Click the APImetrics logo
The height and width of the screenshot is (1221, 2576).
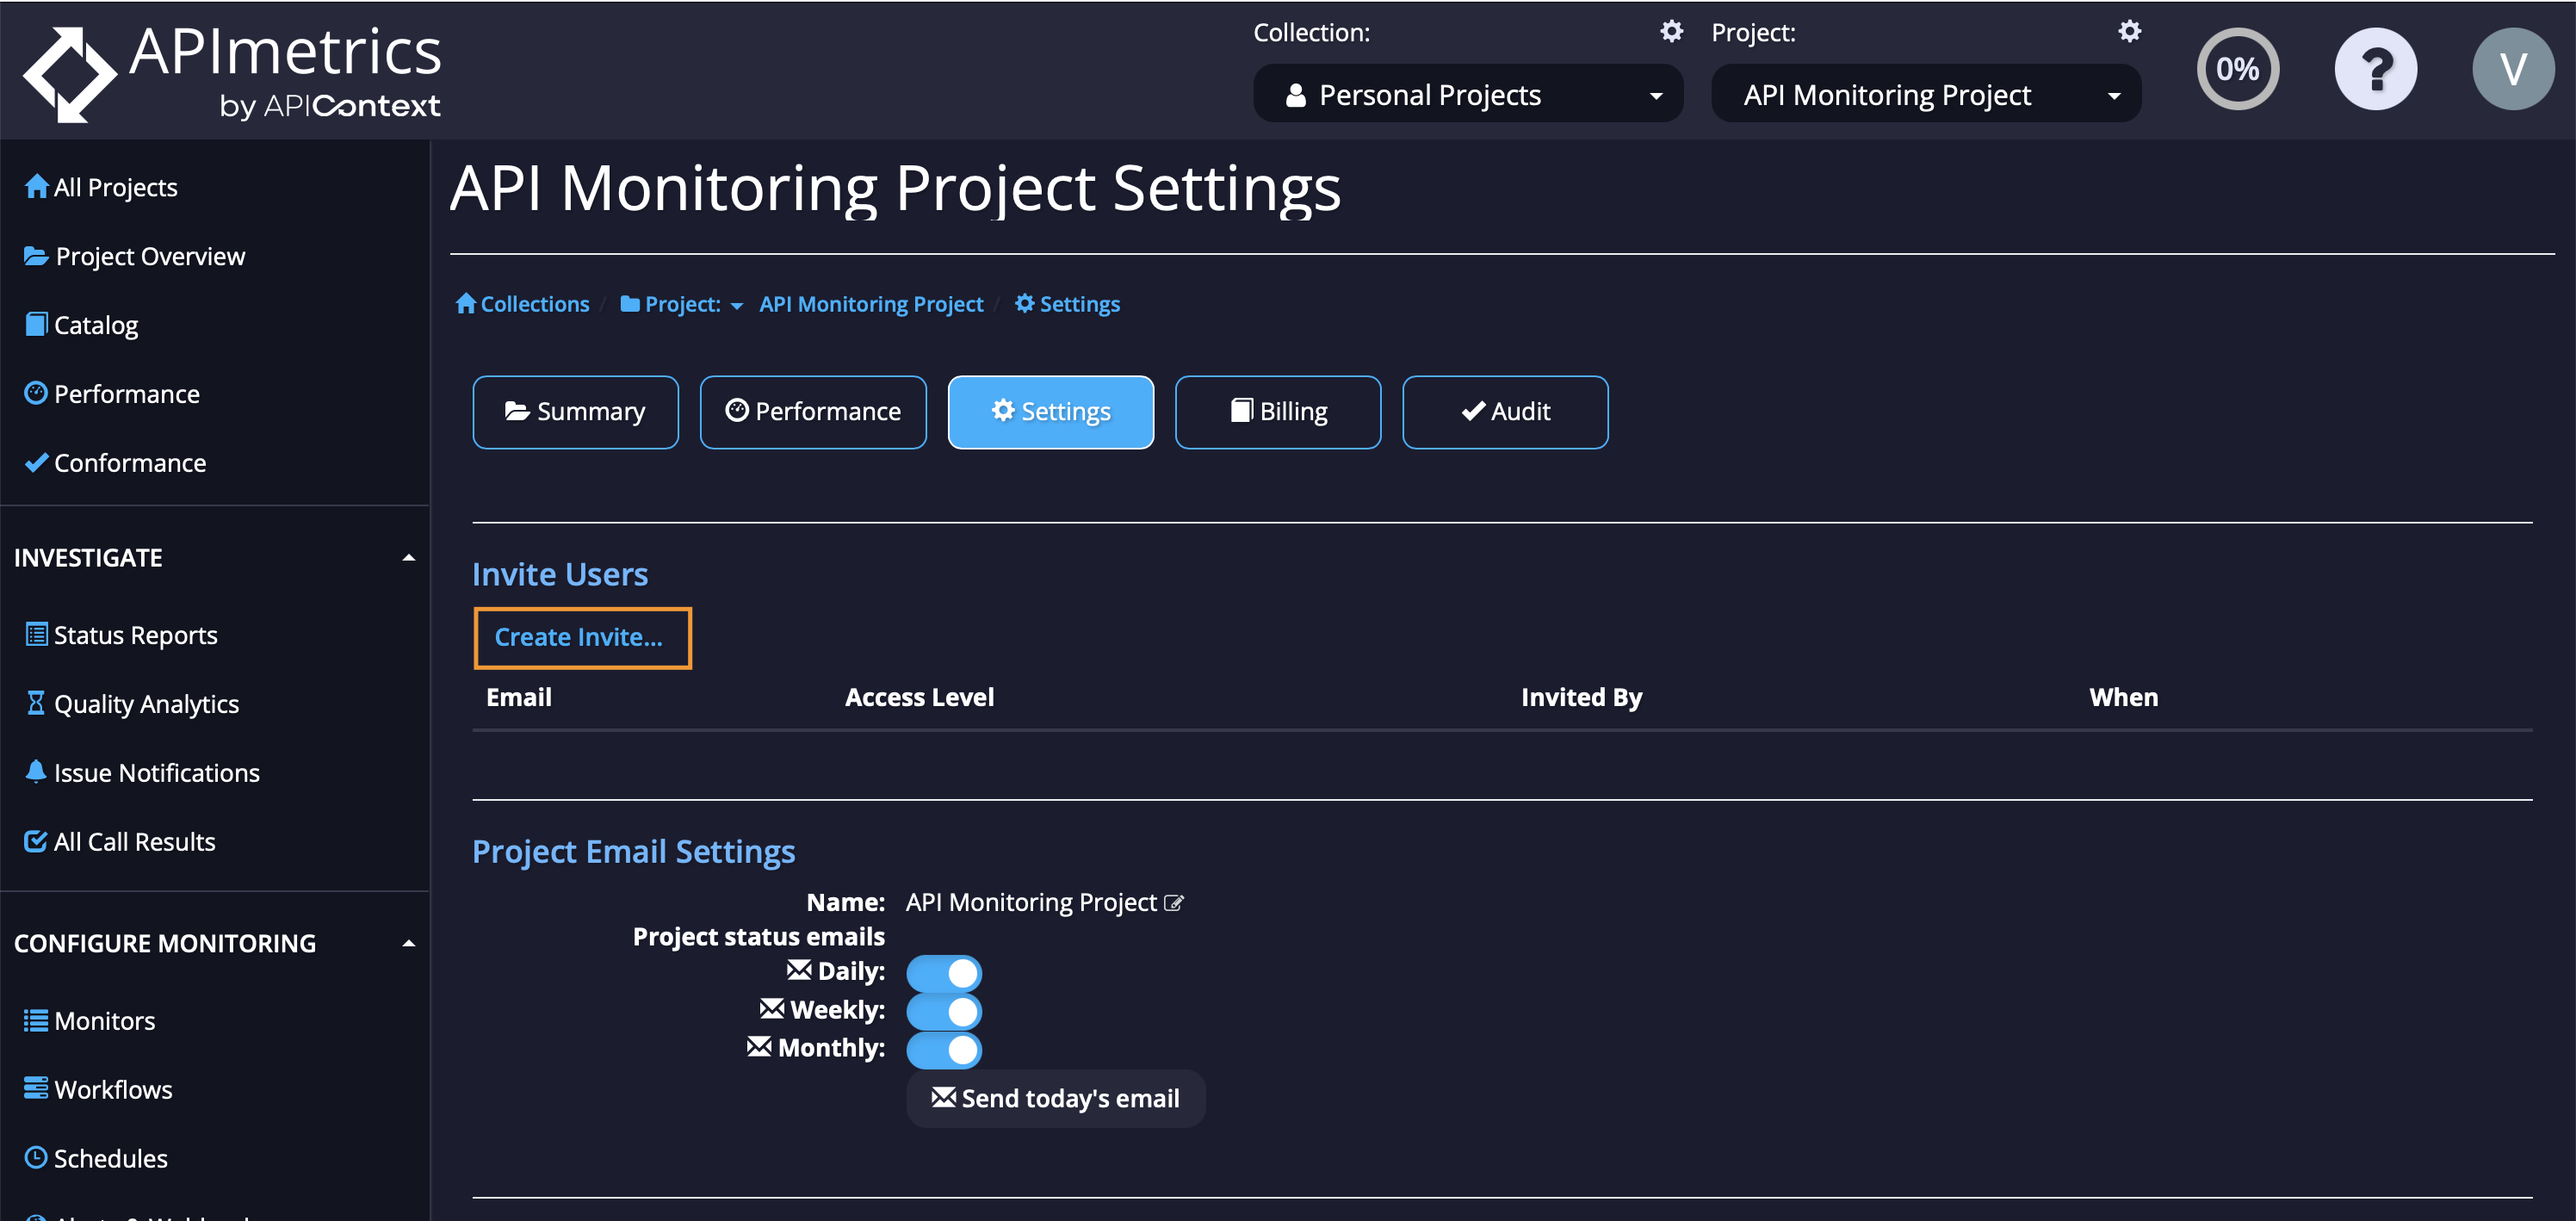[230, 70]
